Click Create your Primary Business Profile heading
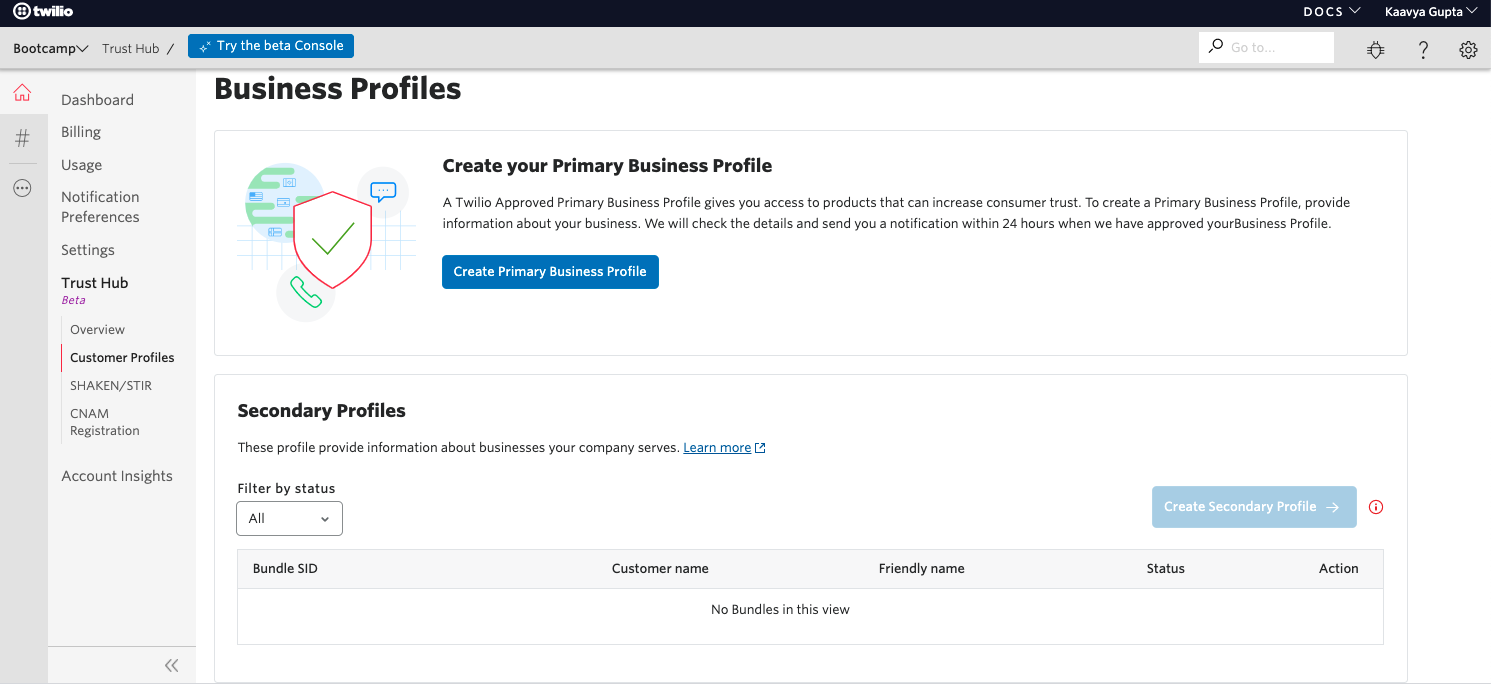1491x685 pixels. coord(607,166)
